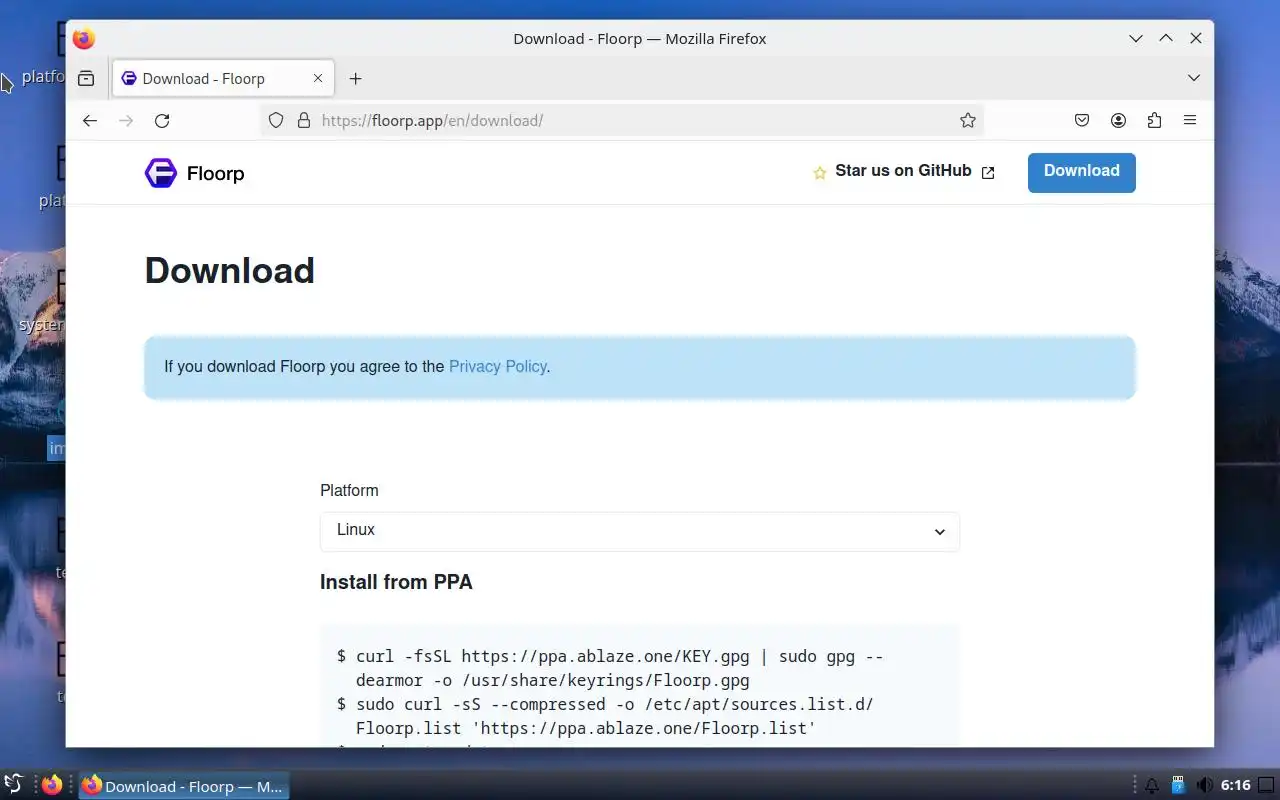1280x800 pixels.
Task: Click the Floorp logo icon
Action: coord(160,173)
